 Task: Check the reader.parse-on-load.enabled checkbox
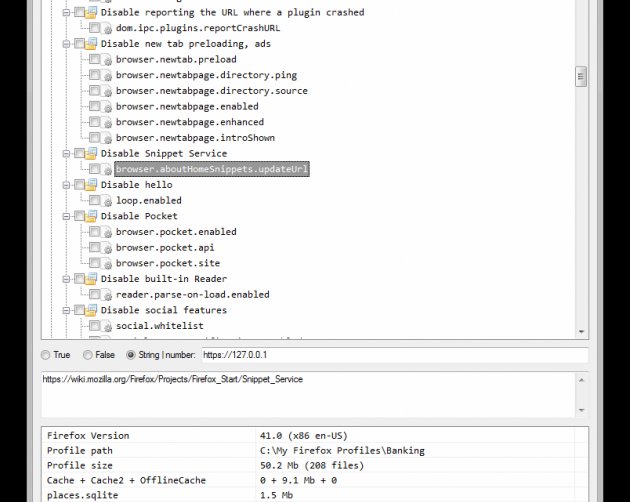tap(95, 294)
